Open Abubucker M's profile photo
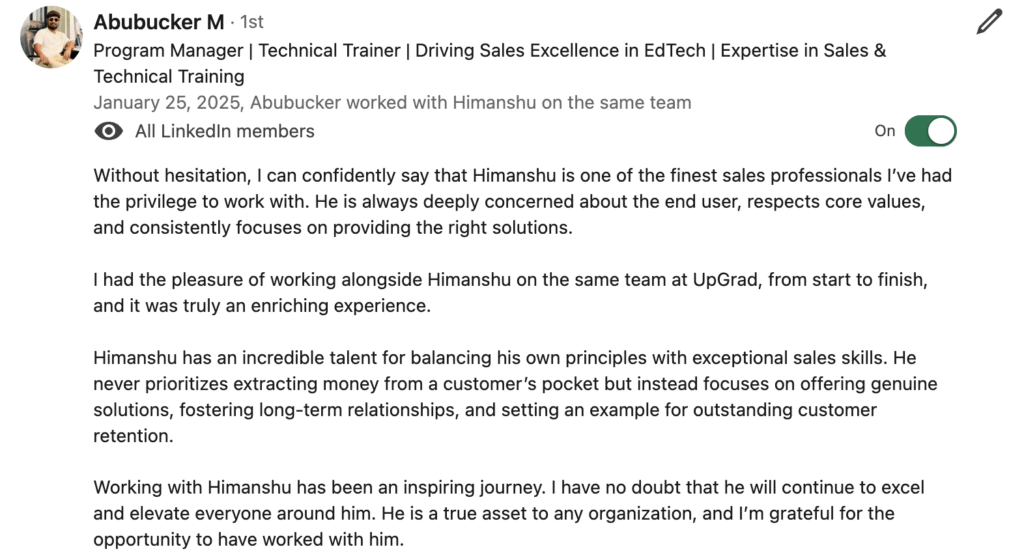Viewport: 1024px width, 560px height. point(52,37)
